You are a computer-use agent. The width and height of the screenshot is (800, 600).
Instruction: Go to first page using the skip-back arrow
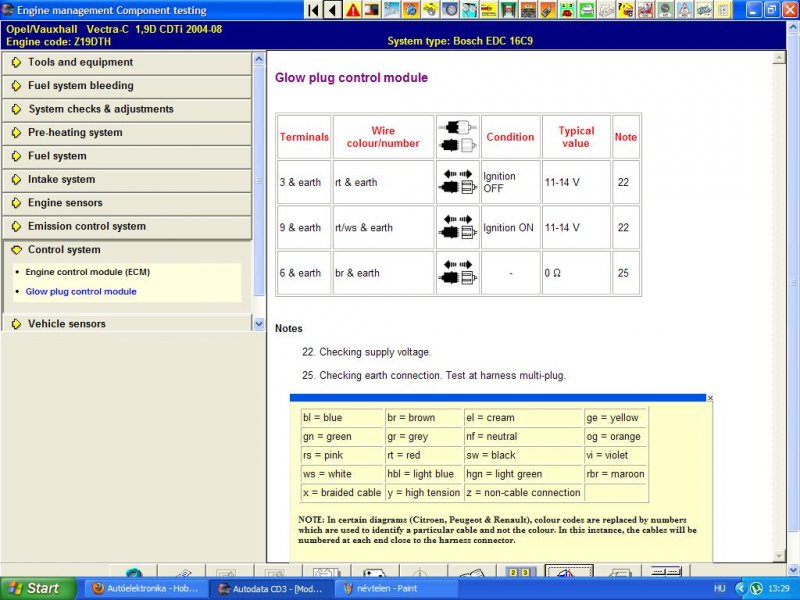pos(313,10)
